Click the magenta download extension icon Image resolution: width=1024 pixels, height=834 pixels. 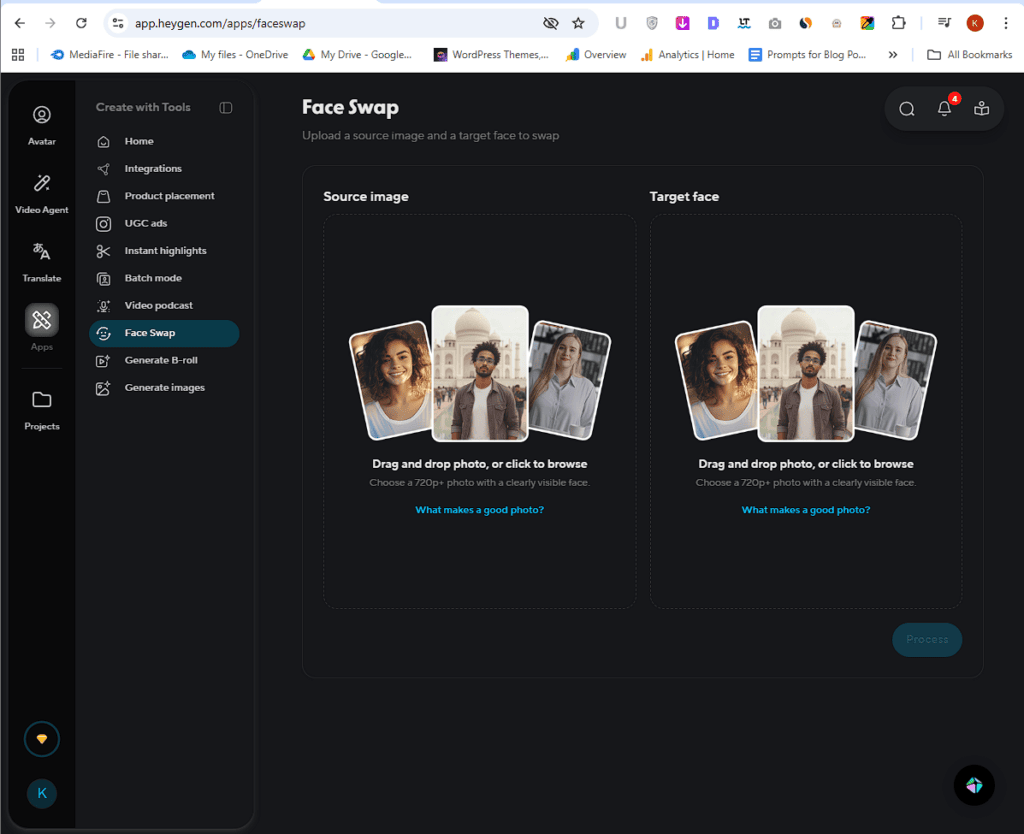pyautogui.click(x=682, y=24)
